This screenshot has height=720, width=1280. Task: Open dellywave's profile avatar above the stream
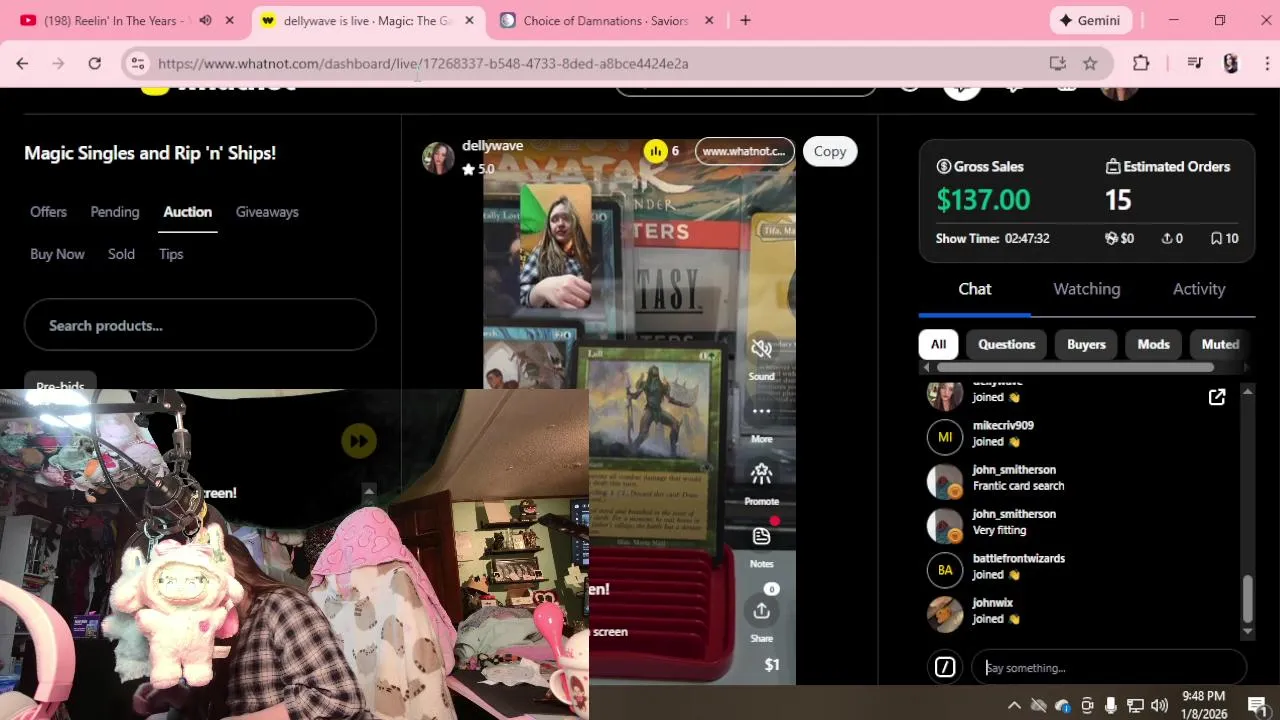pos(438,158)
